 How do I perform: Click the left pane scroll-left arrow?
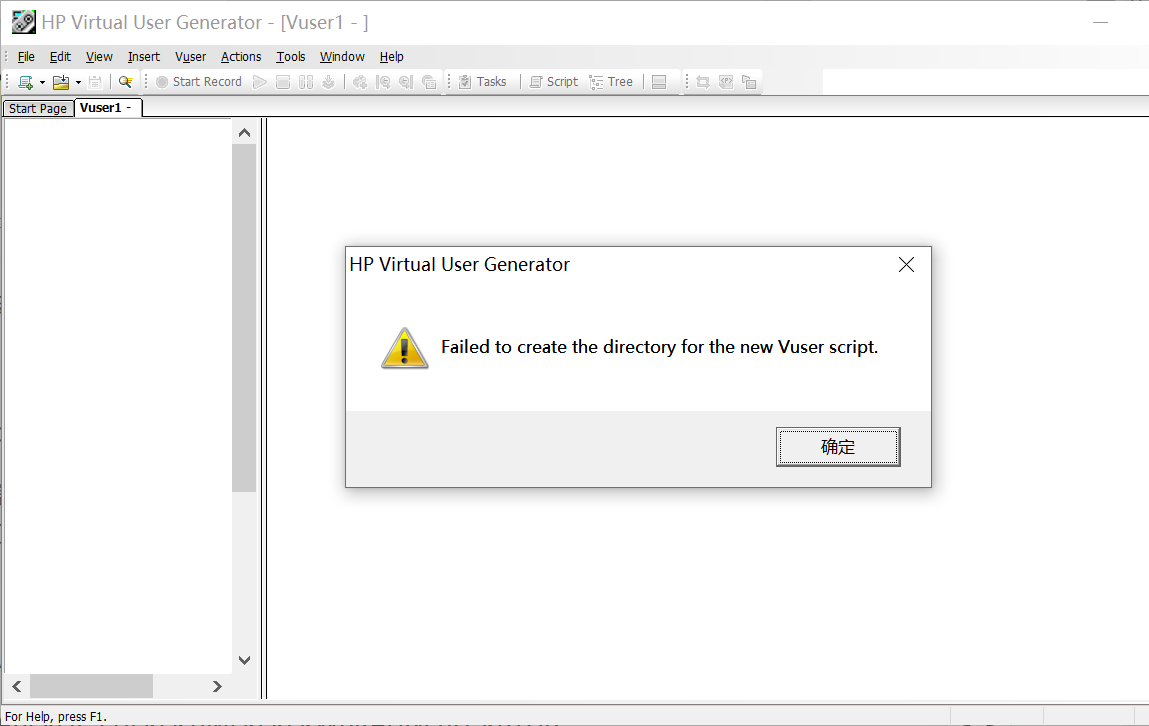click(x=17, y=686)
